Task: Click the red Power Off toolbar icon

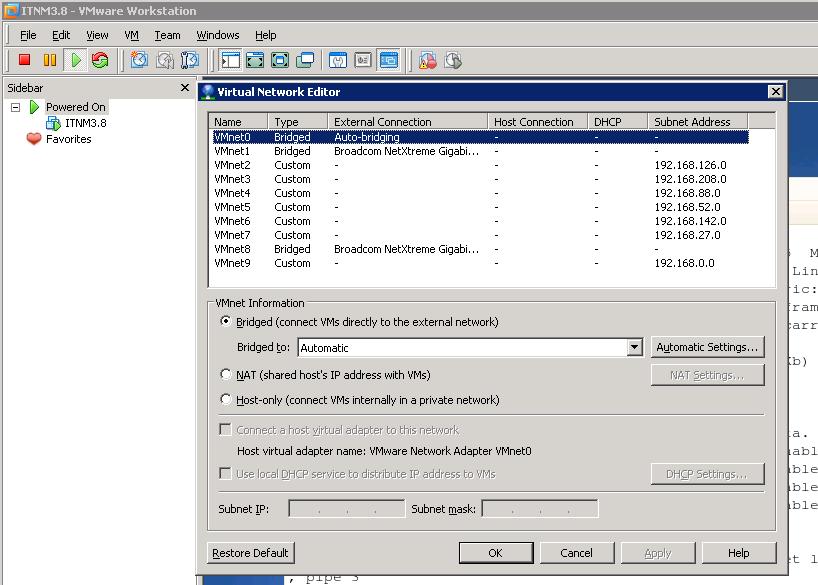Action: [24, 60]
